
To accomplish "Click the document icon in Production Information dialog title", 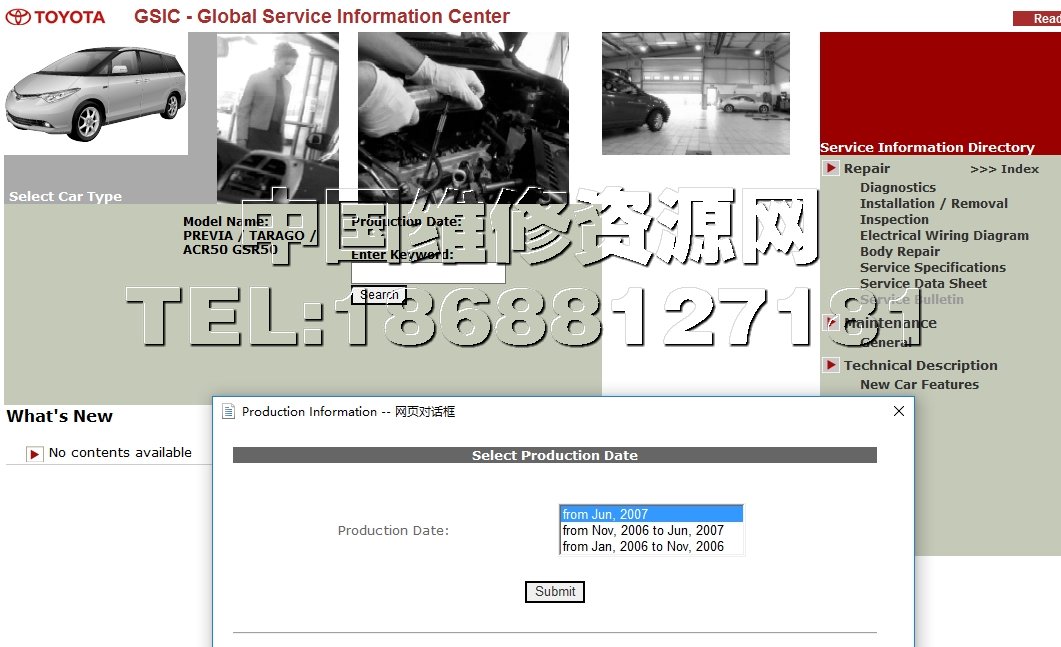I will [229, 411].
